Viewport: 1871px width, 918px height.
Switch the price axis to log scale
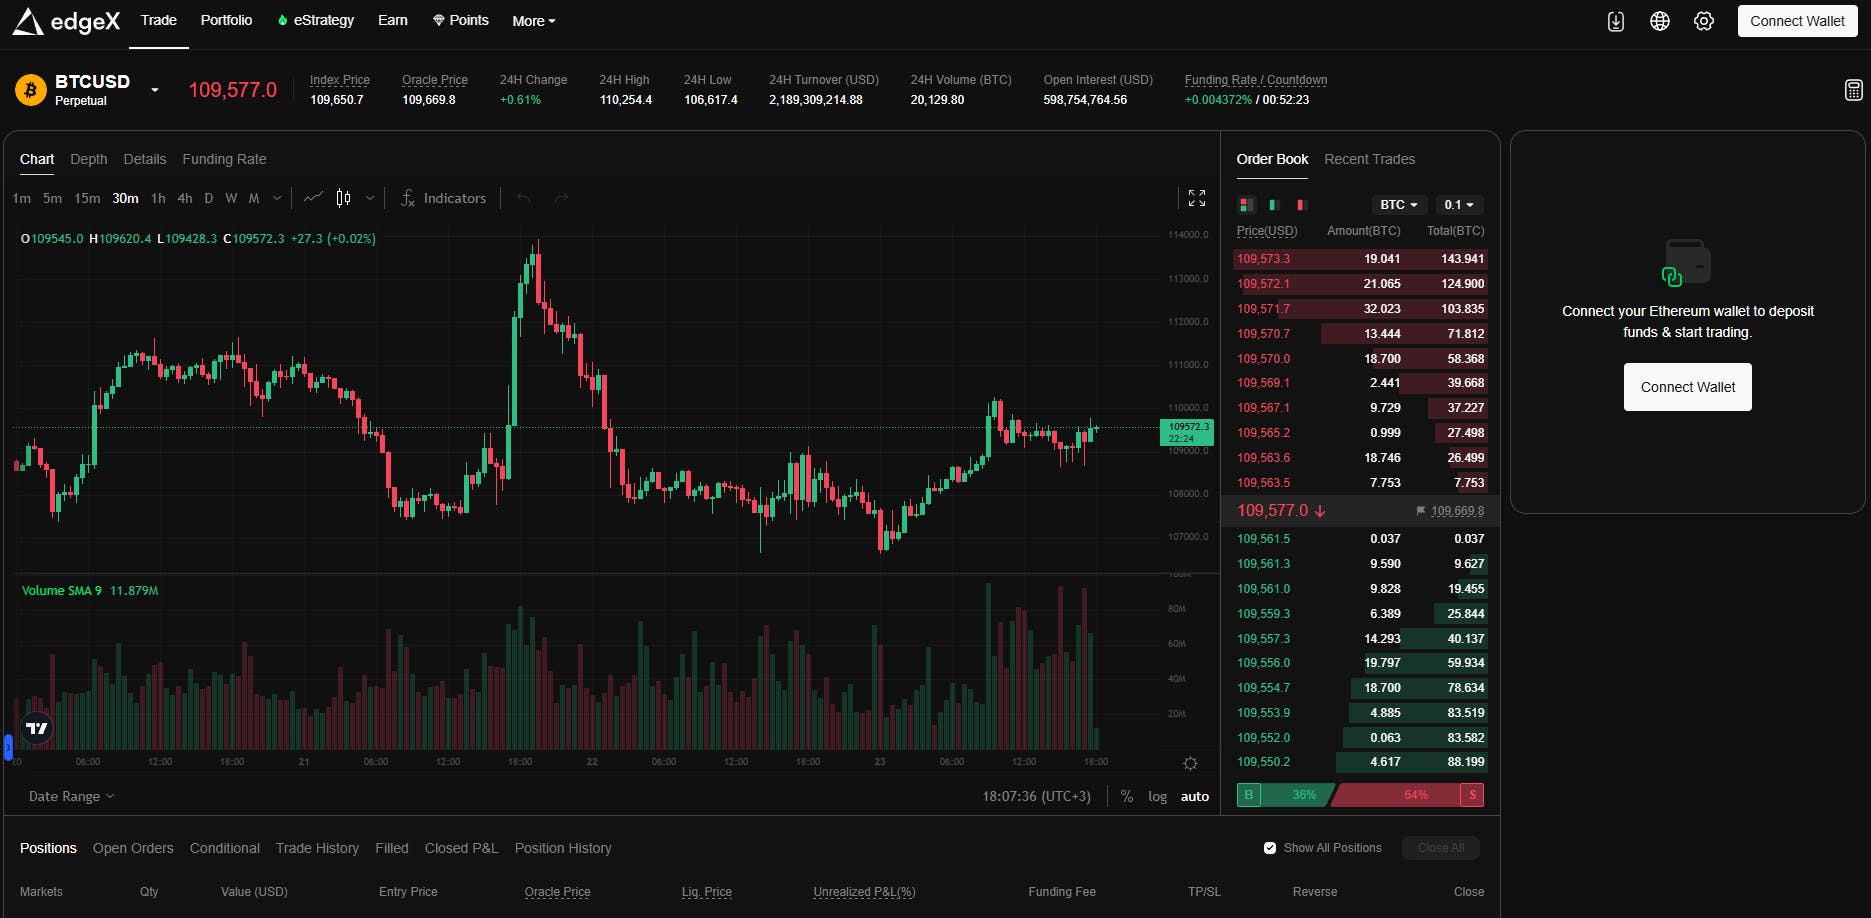[x=1157, y=796]
